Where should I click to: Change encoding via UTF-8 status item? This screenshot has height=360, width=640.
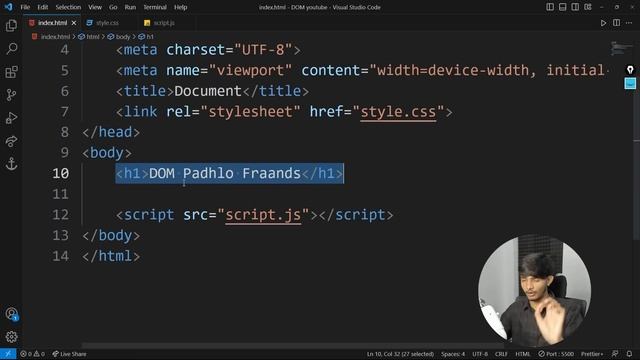pos(480,354)
